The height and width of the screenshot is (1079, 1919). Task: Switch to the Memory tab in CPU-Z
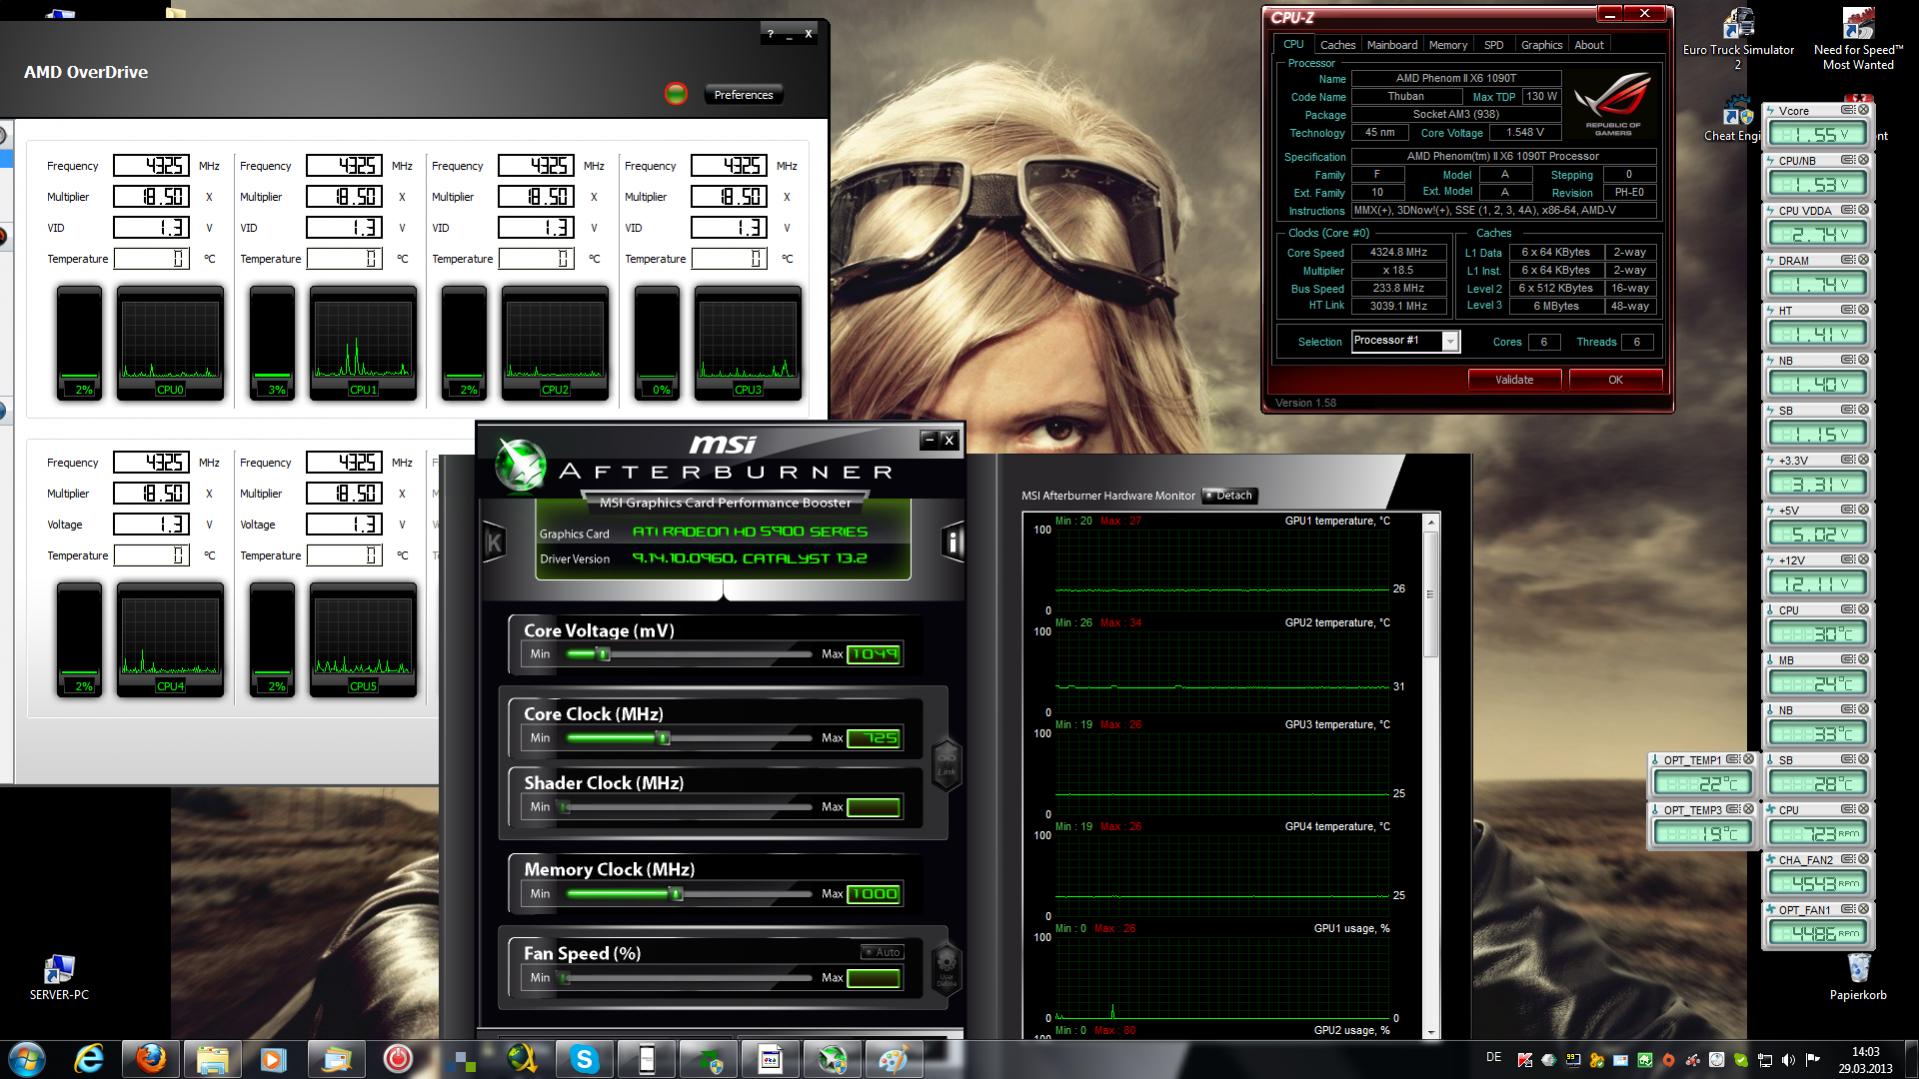point(1448,45)
